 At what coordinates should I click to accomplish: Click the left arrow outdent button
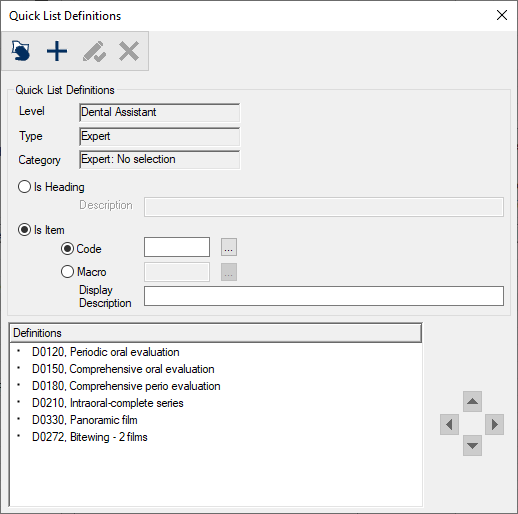point(449,425)
